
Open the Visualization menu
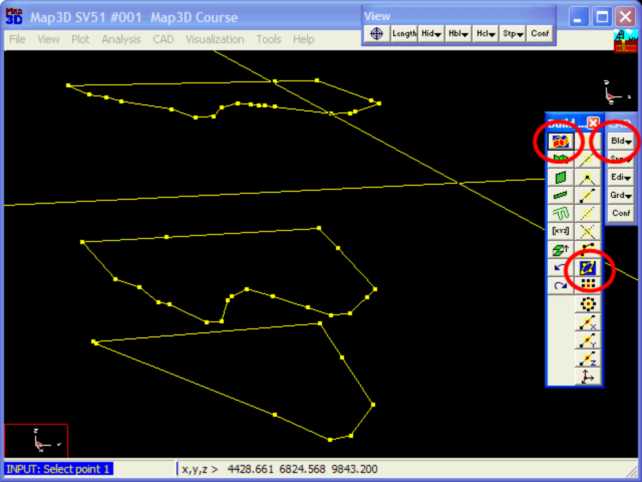[214, 39]
